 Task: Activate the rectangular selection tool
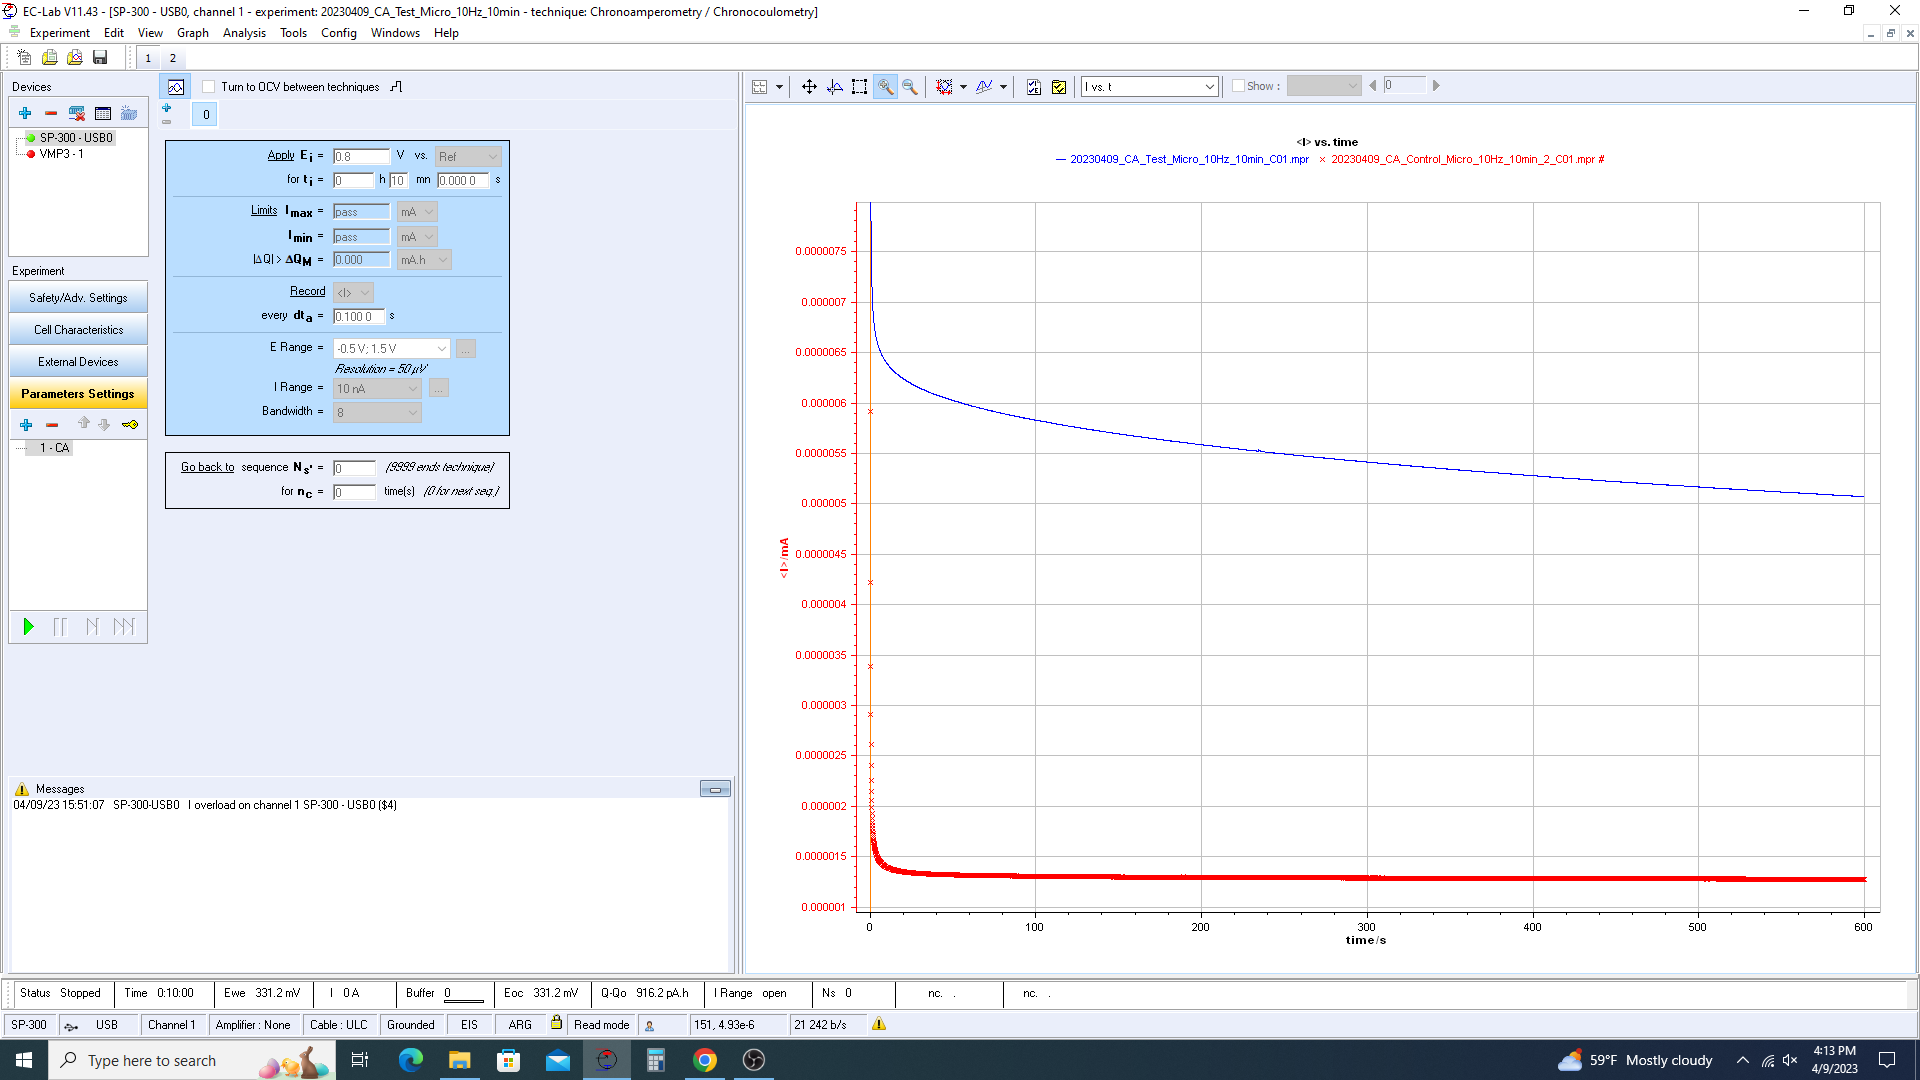click(859, 87)
